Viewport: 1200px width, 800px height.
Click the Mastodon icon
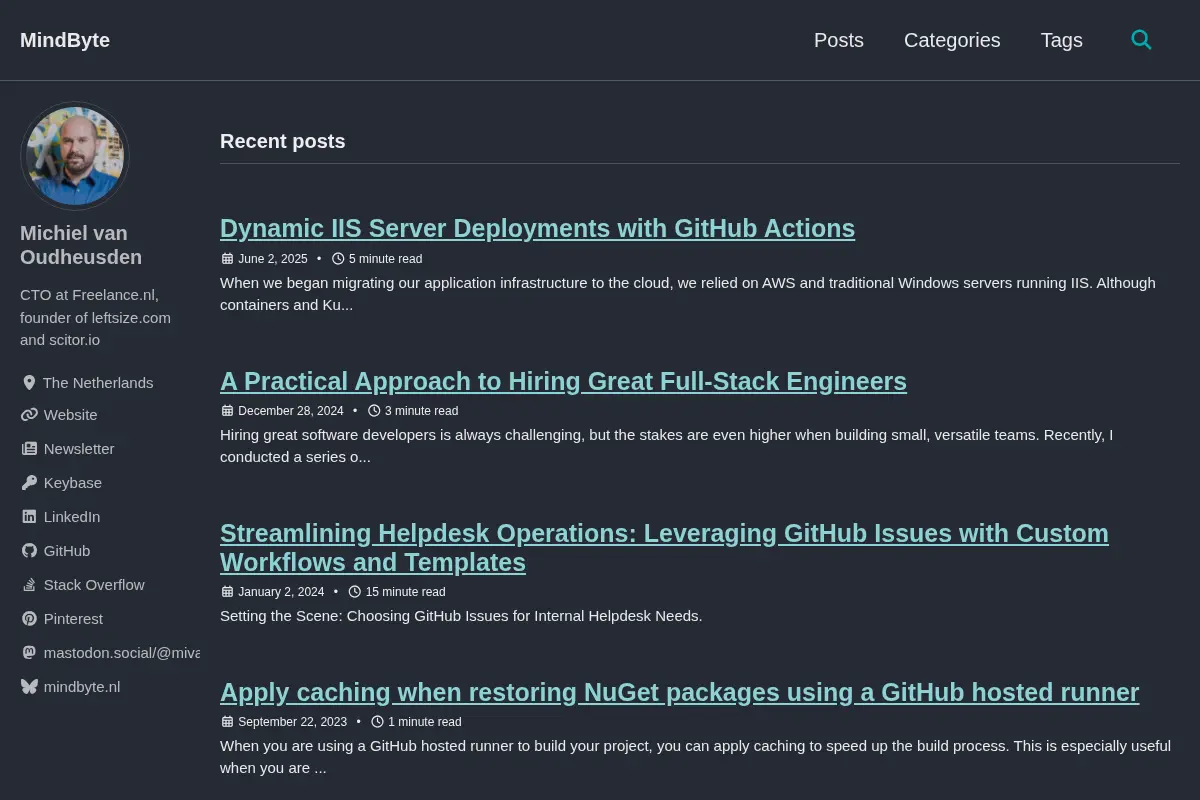pos(29,653)
